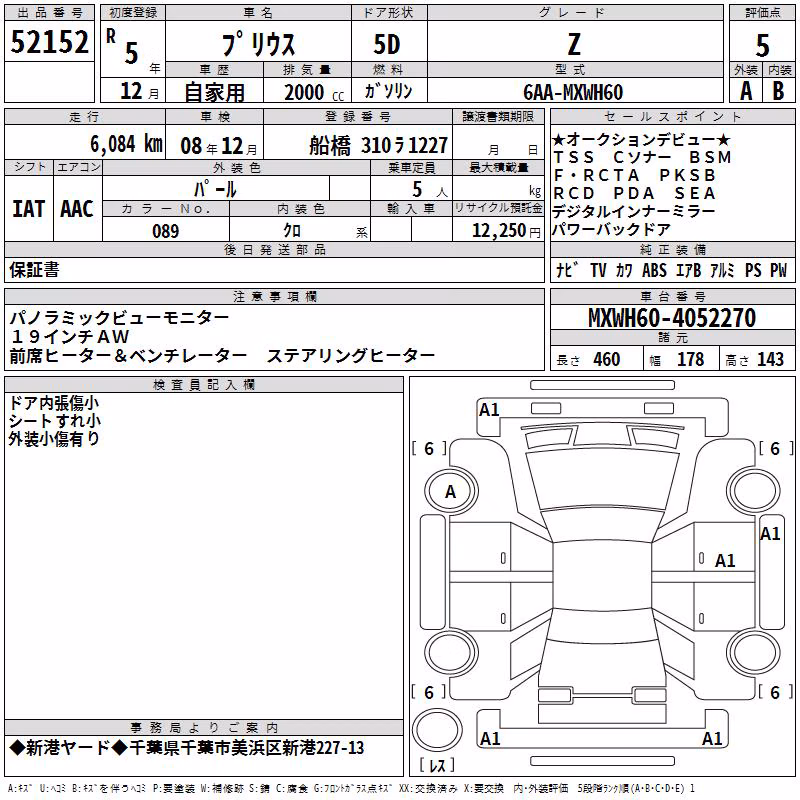800x800 pixels.
Task: Click A1 mark inside right front door
Action: click(x=724, y=561)
